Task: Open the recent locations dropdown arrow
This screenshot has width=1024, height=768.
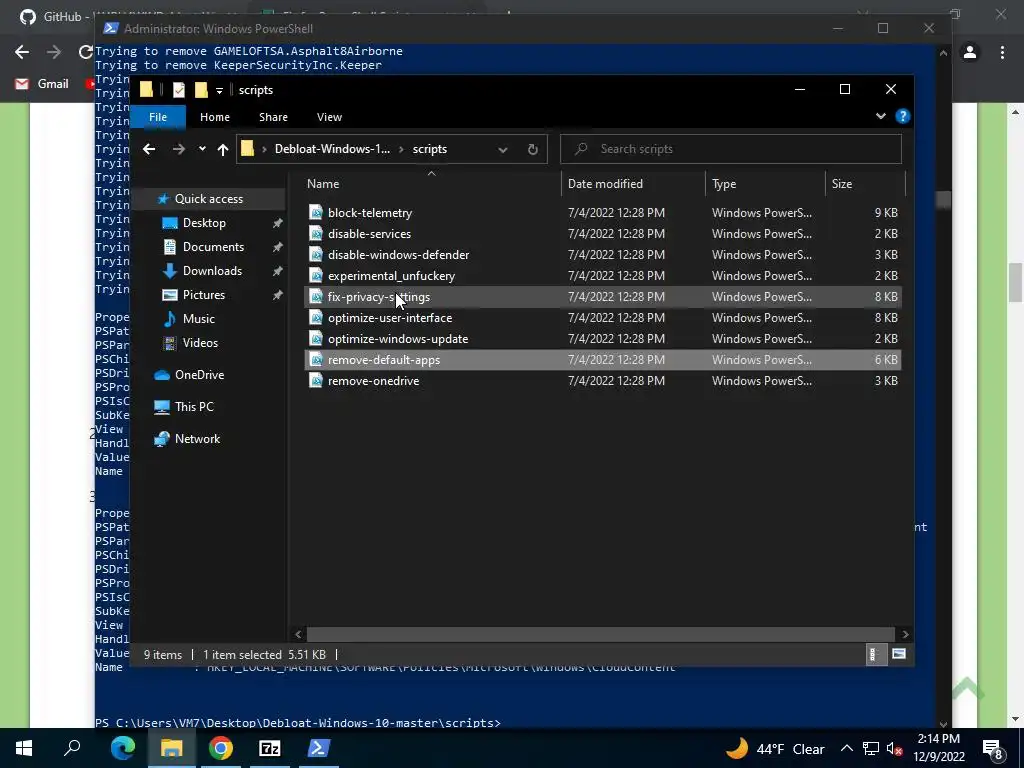Action: [x=202, y=149]
